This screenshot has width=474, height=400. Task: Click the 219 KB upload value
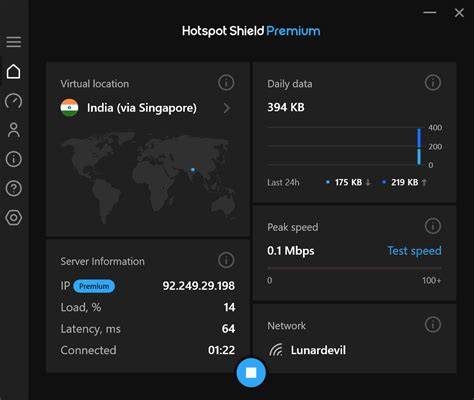click(x=405, y=182)
